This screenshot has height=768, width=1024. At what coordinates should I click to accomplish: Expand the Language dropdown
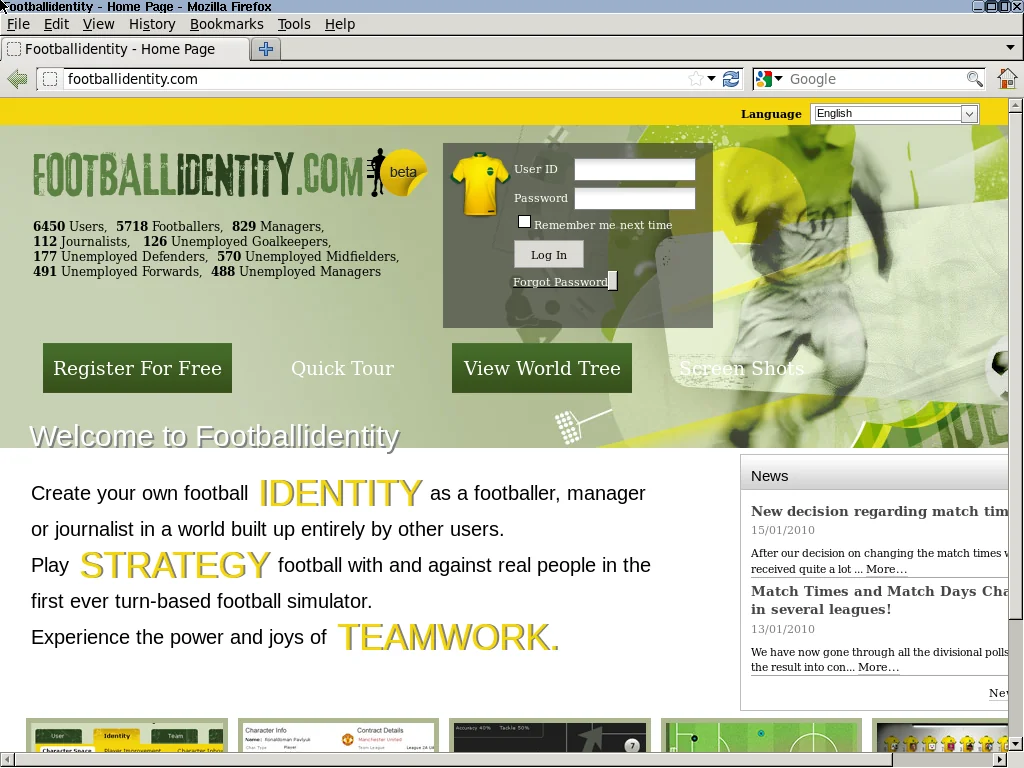968,114
